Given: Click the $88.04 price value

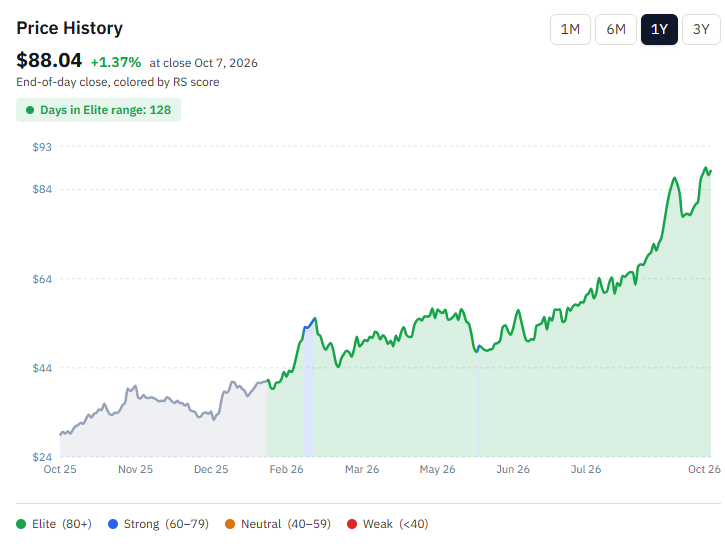Looking at the screenshot, I should (49, 61).
